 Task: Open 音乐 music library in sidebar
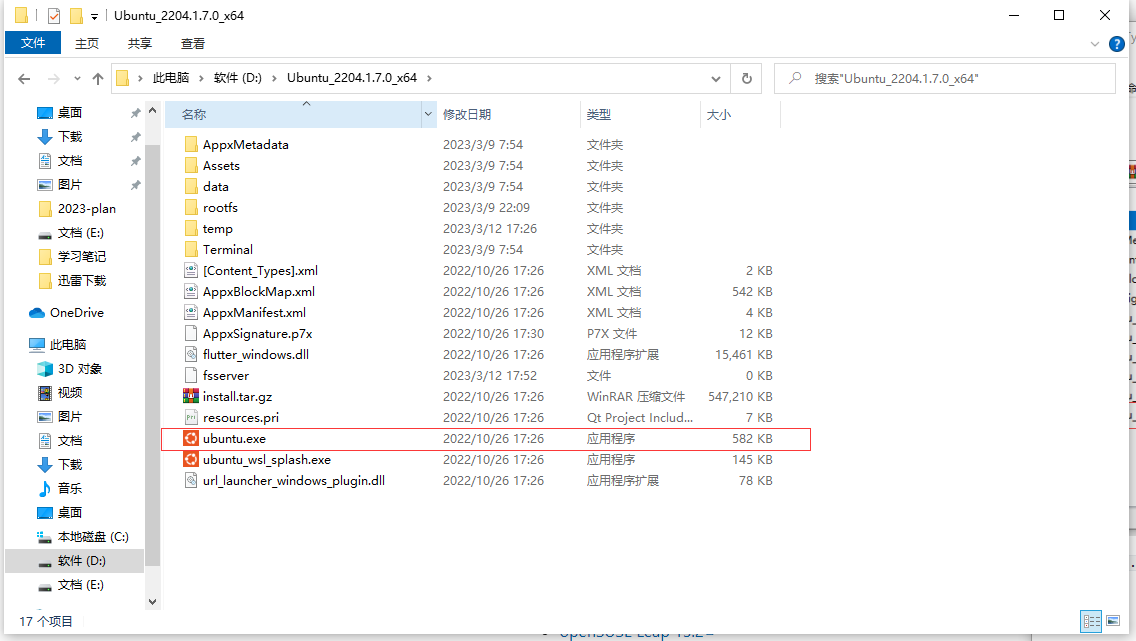(59, 488)
